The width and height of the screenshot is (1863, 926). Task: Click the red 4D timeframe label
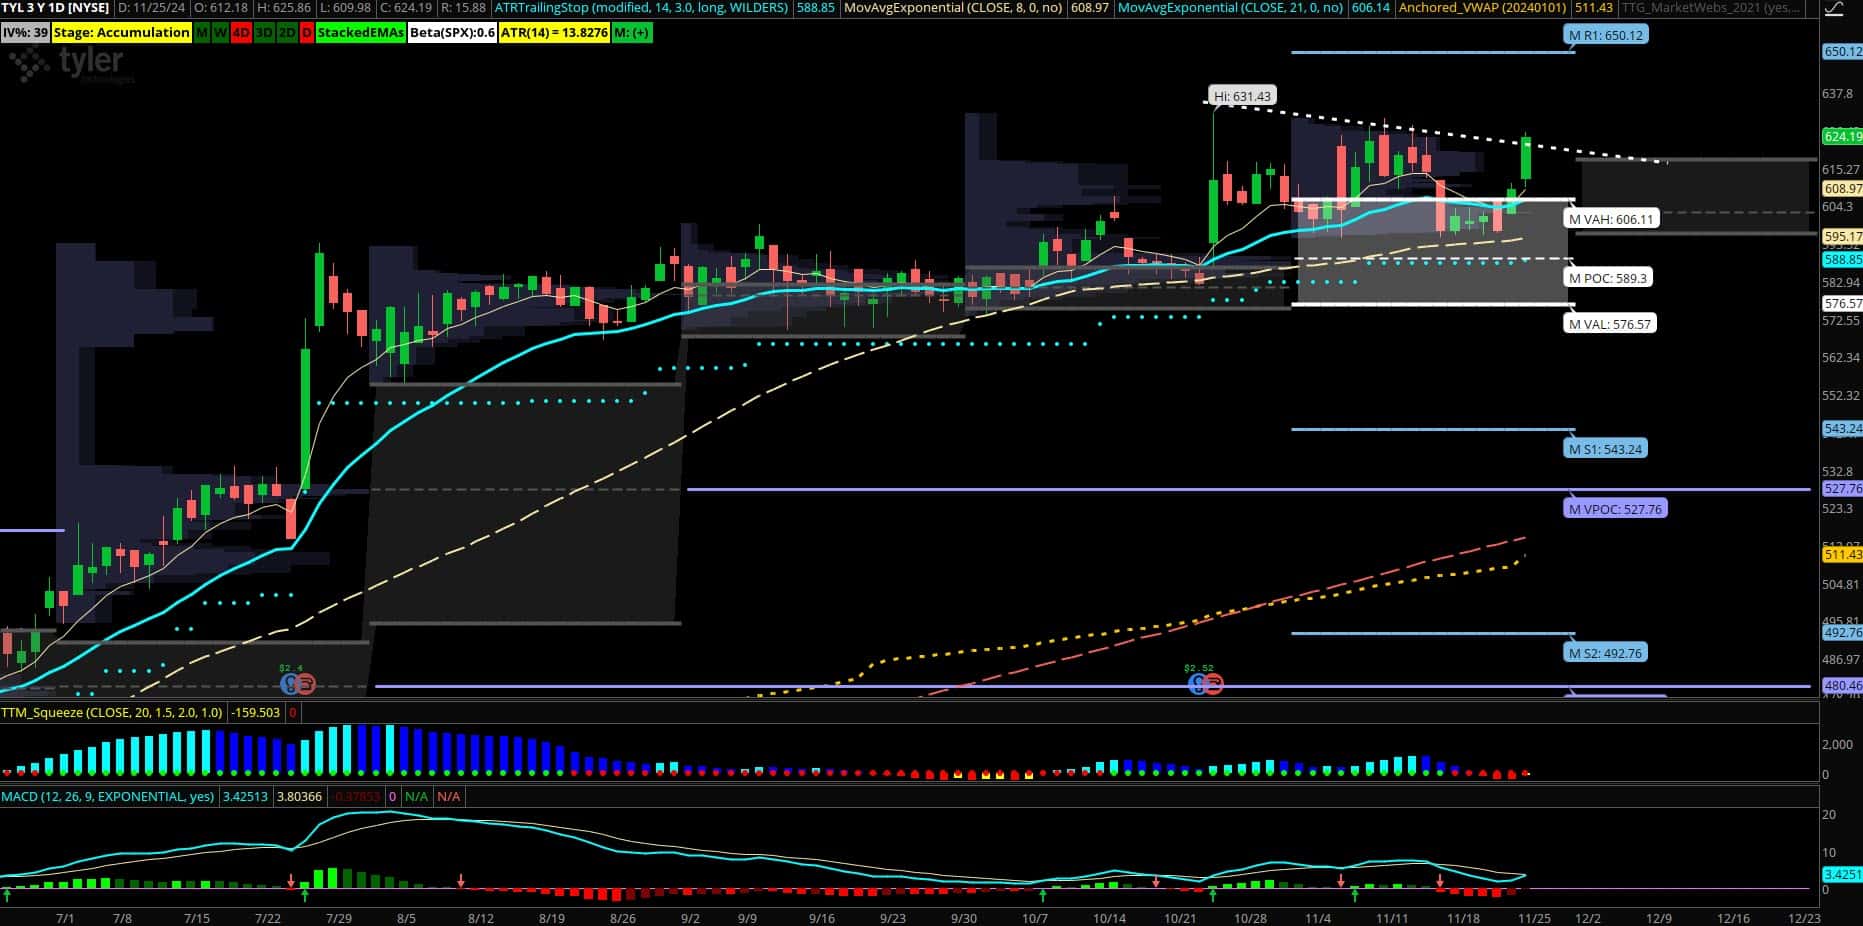coord(241,32)
